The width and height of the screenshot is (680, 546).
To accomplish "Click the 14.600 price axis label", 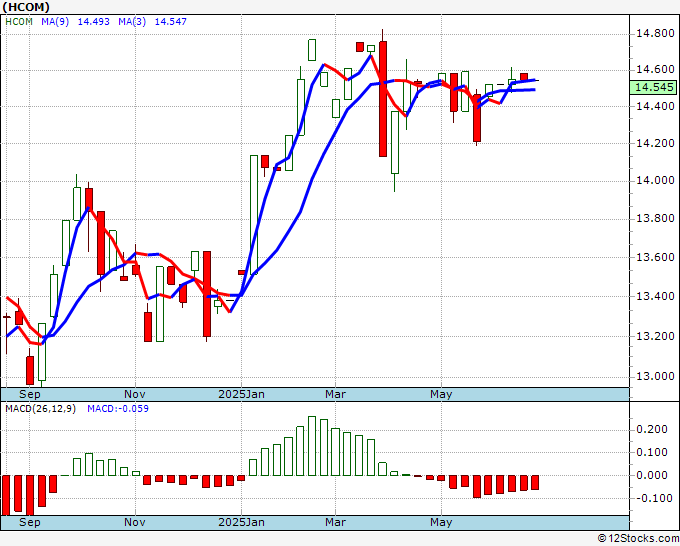I will tap(655, 69).
